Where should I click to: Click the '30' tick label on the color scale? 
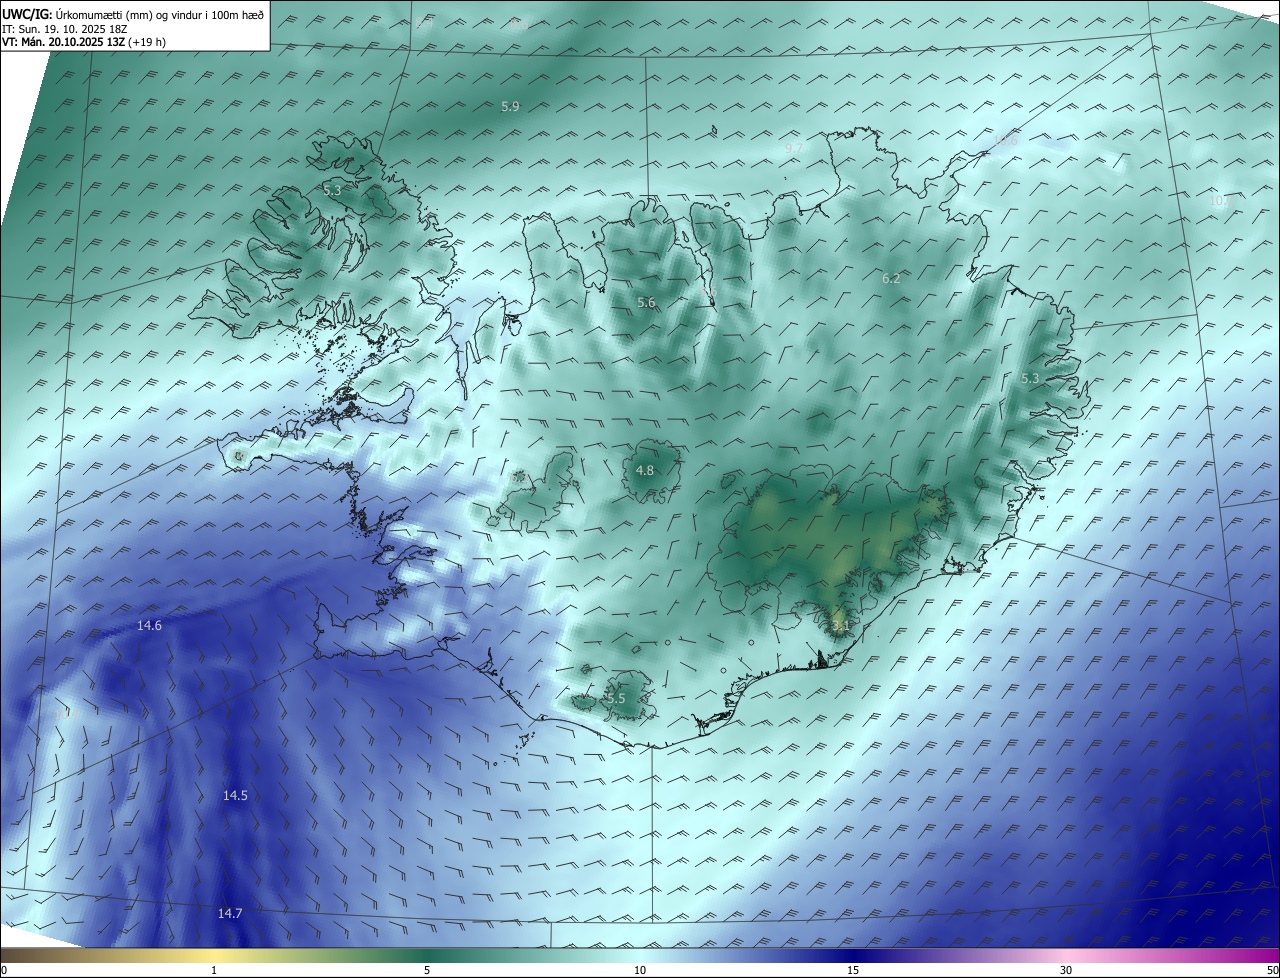[1066, 970]
